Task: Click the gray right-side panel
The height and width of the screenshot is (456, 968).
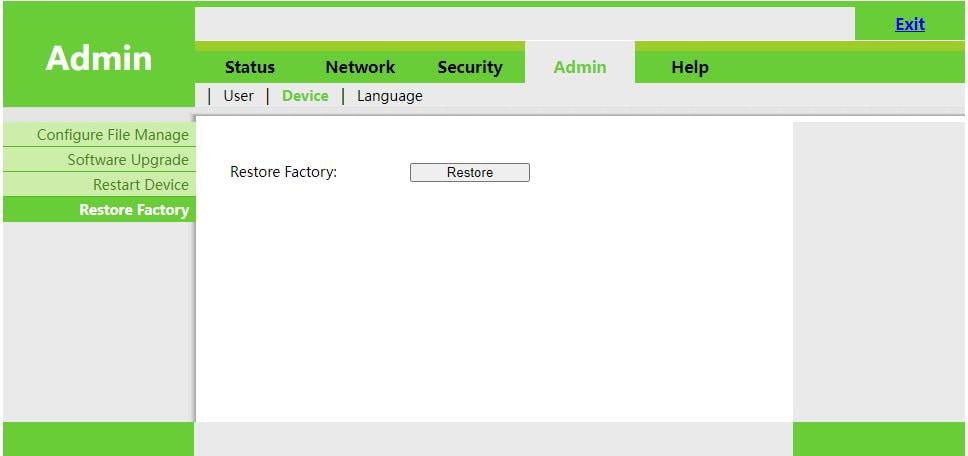Action: (x=879, y=272)
